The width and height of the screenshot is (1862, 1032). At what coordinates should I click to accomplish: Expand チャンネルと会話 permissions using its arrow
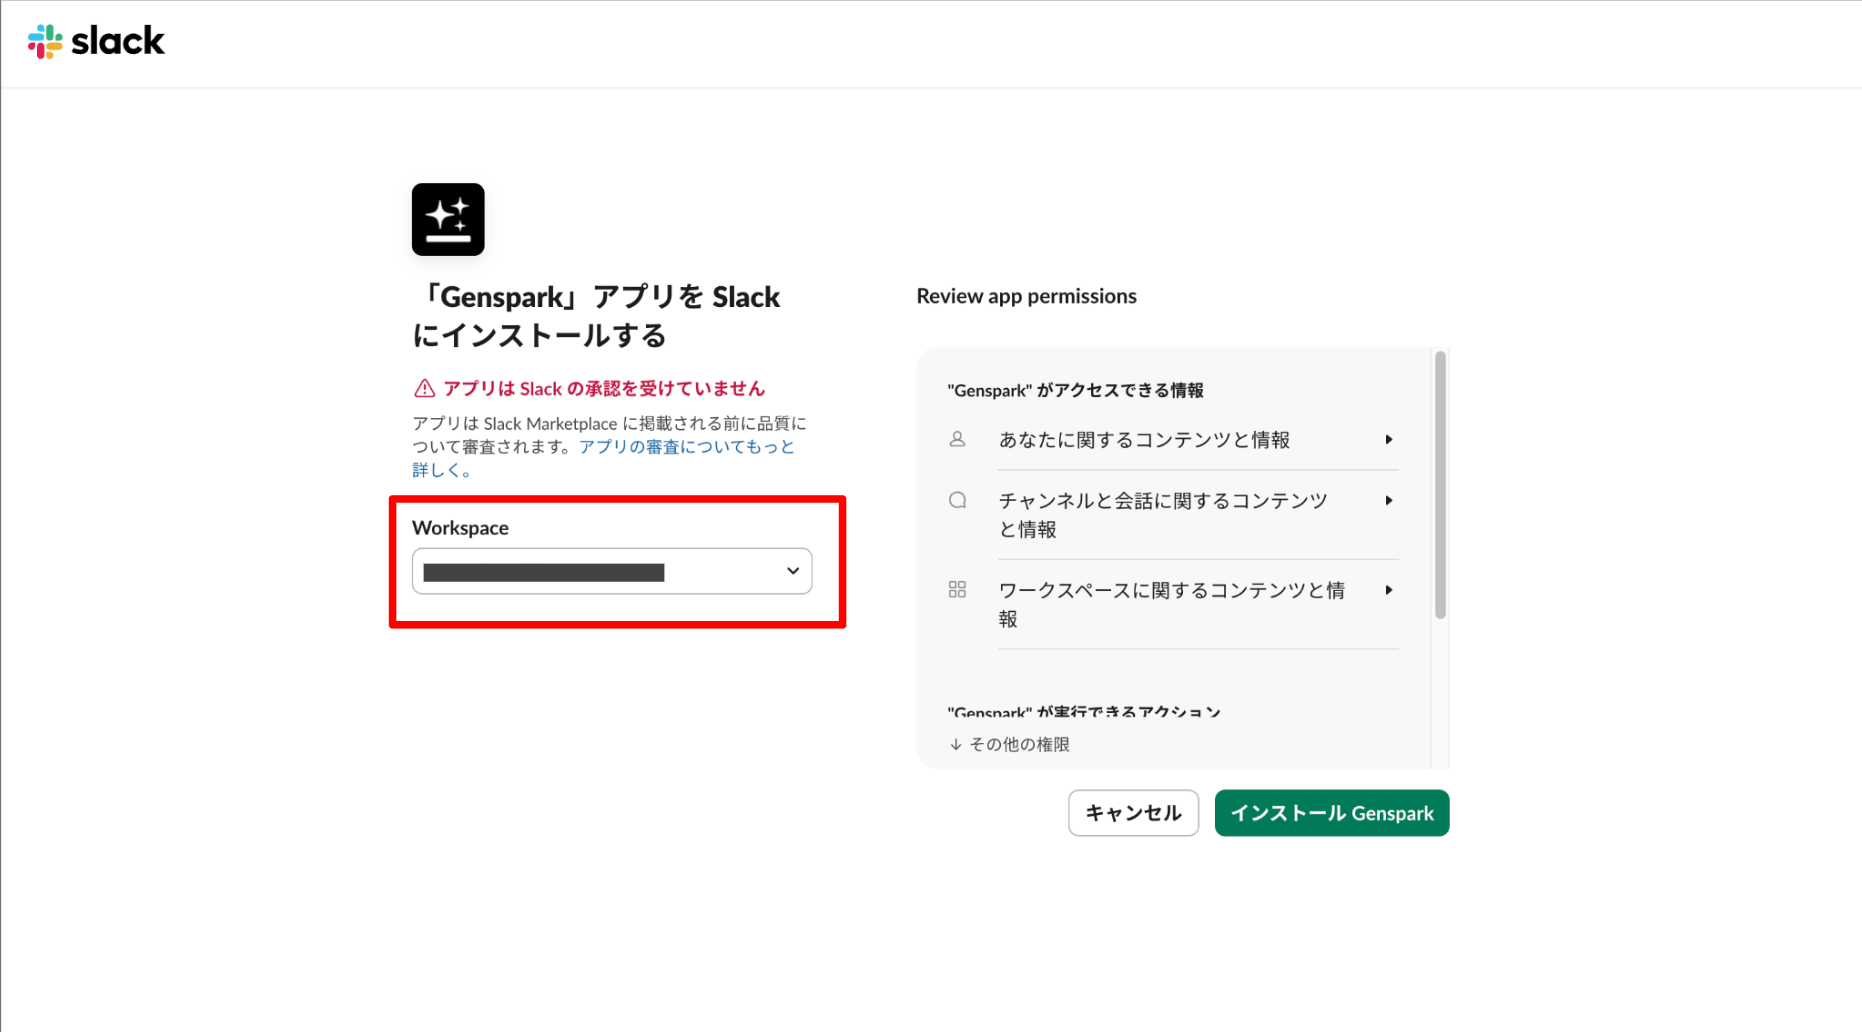coord(1388,501)
